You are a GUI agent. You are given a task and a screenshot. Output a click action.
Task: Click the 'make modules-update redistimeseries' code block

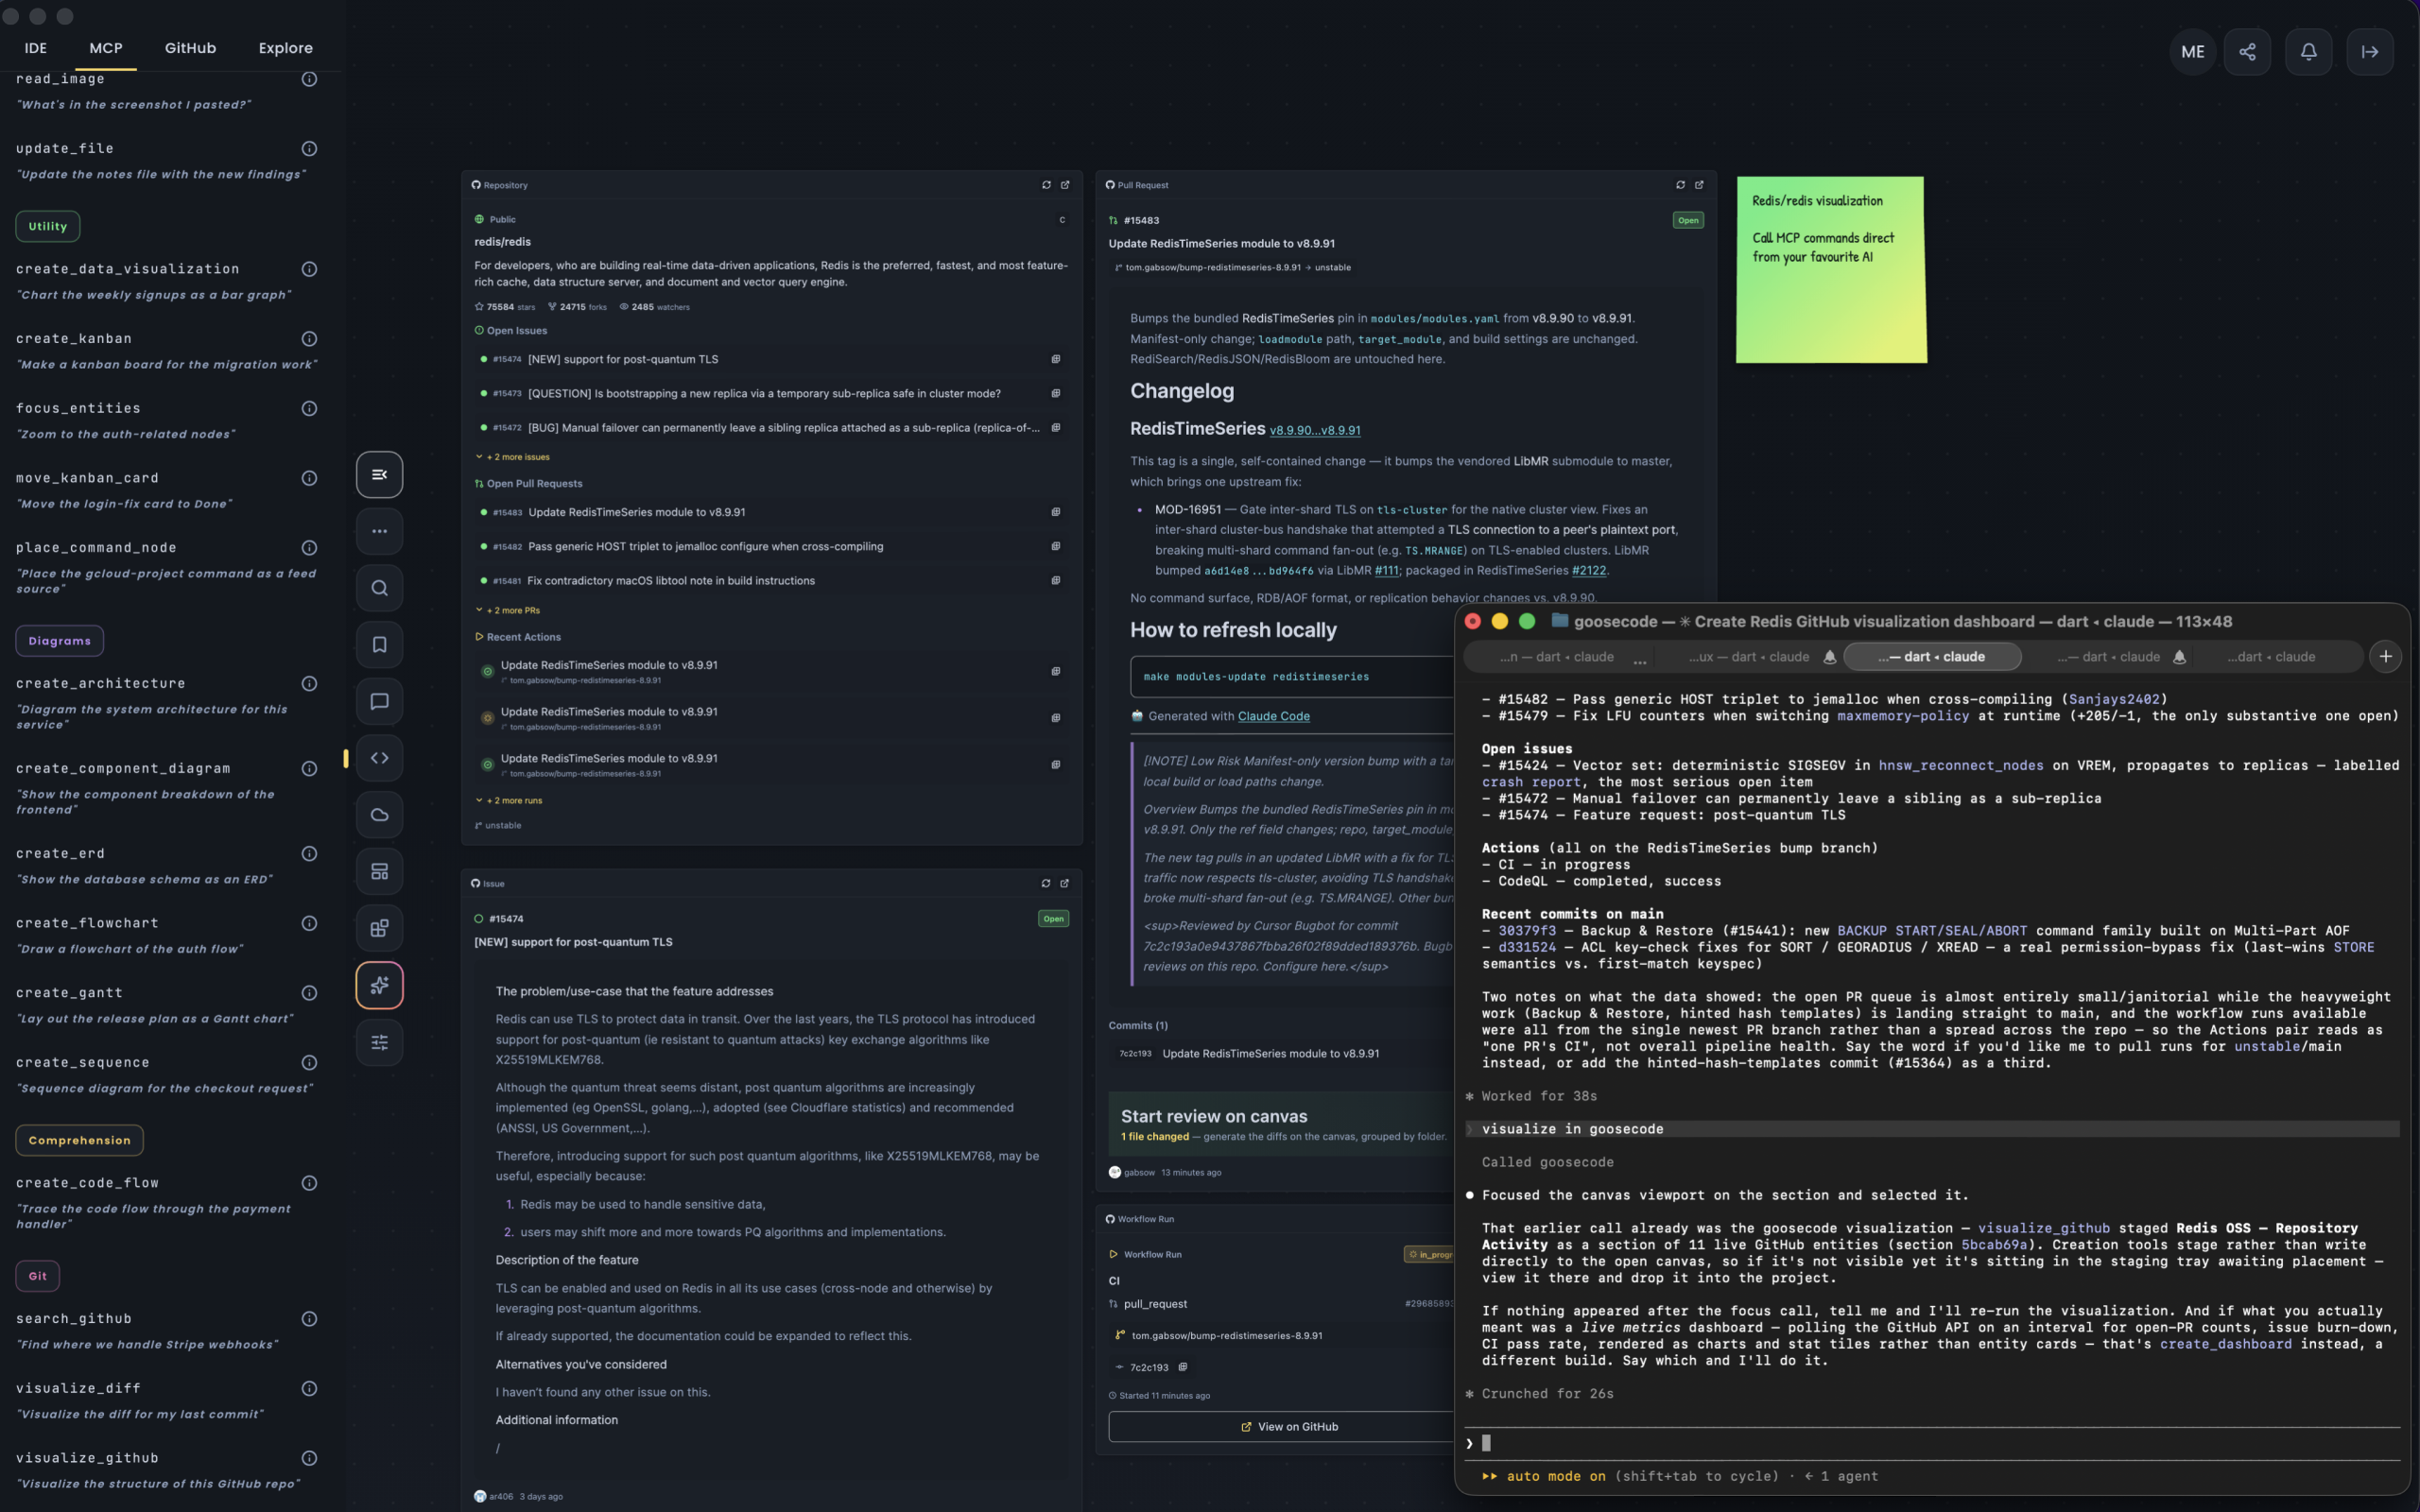[x=1293, y=677]
